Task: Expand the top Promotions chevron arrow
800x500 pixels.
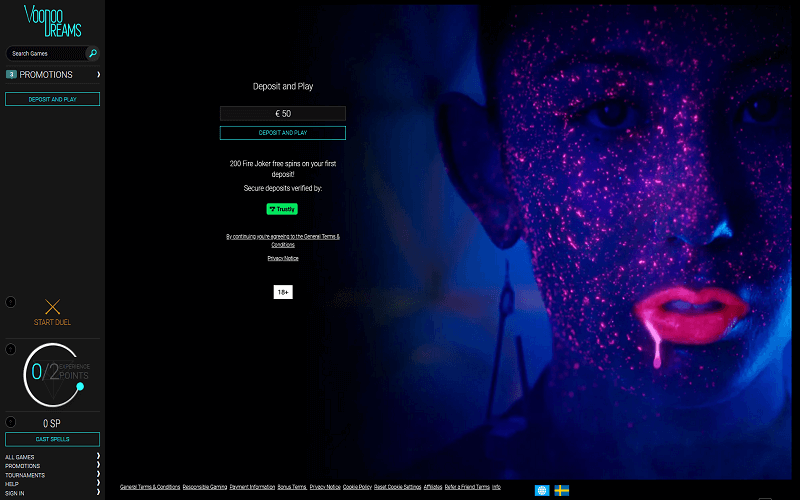Action: click(x=98, y=75)
